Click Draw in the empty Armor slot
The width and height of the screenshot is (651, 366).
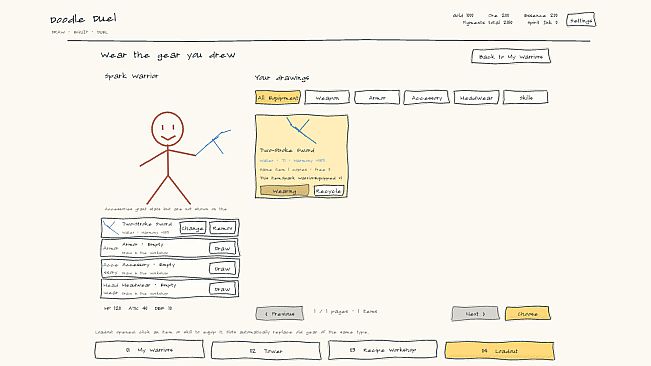tap(223, 248)
